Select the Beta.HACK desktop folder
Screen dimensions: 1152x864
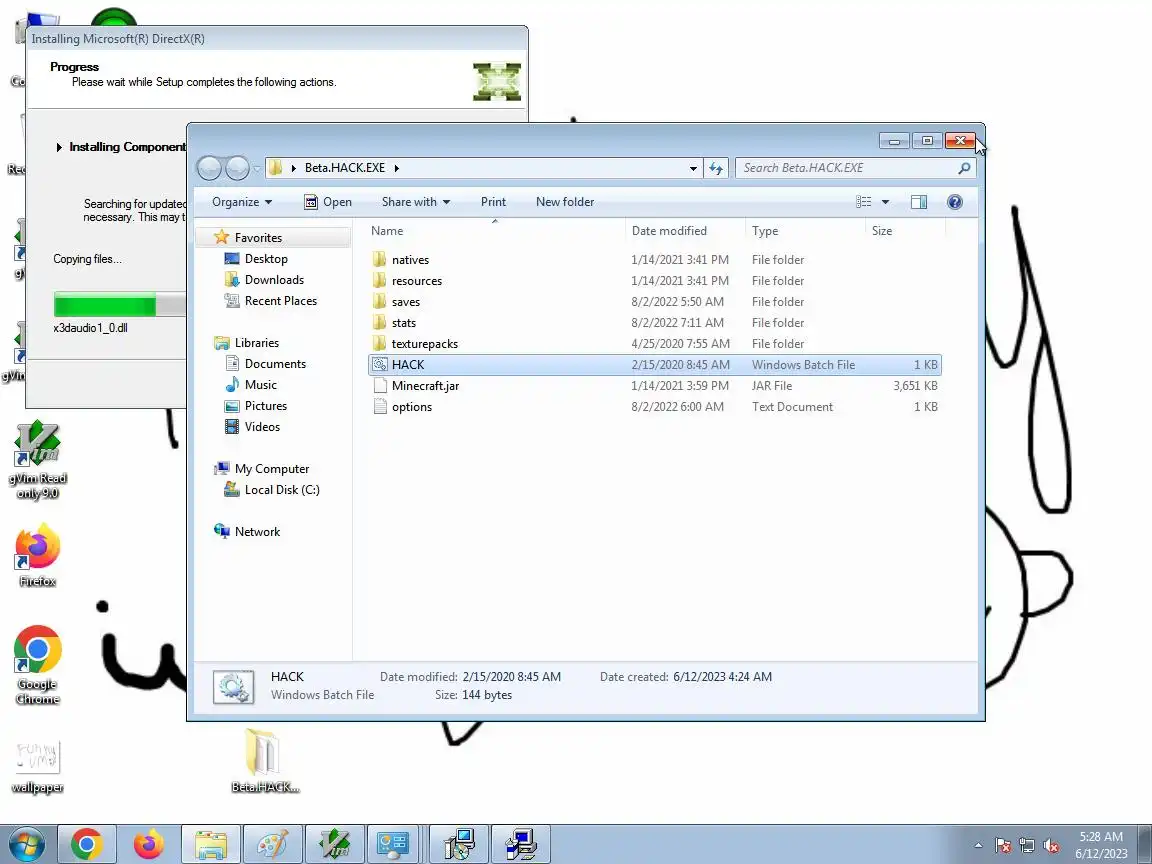[264, 761]
